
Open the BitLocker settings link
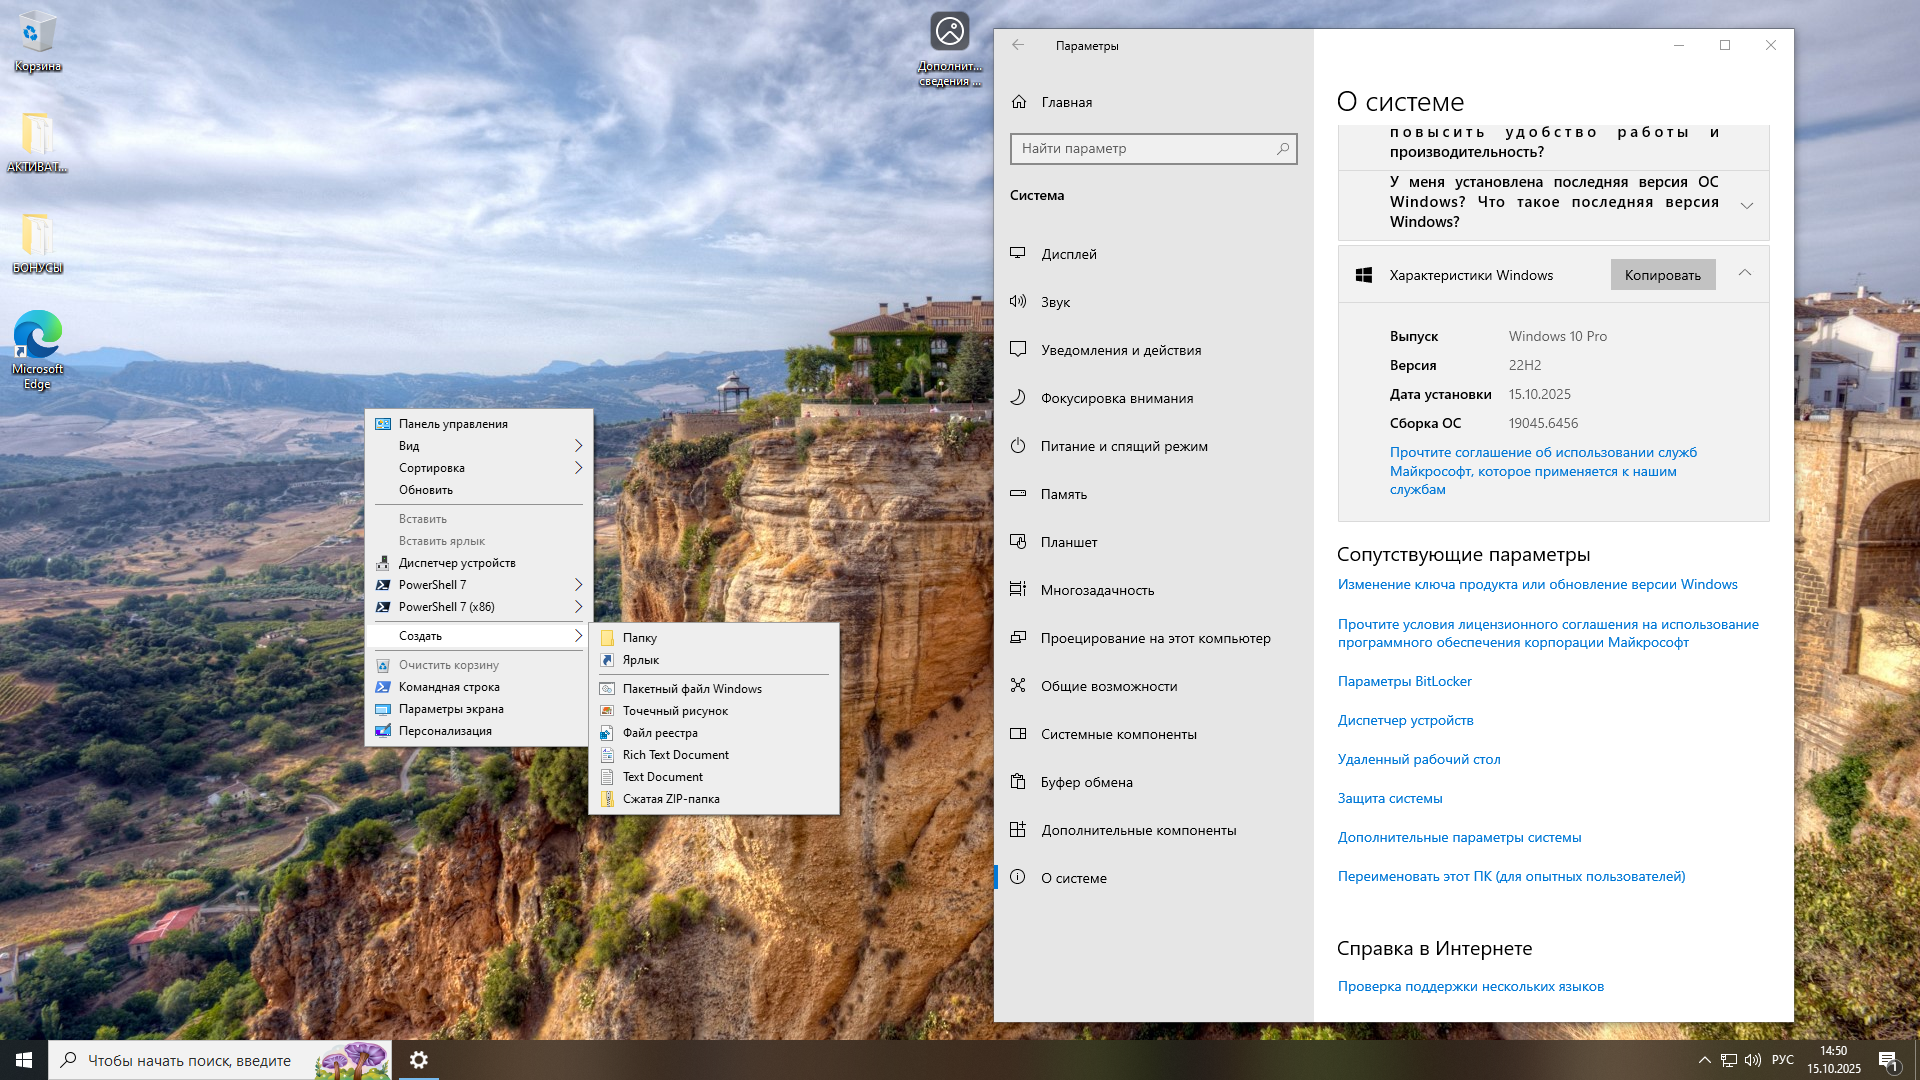[x=1404, y=681]
